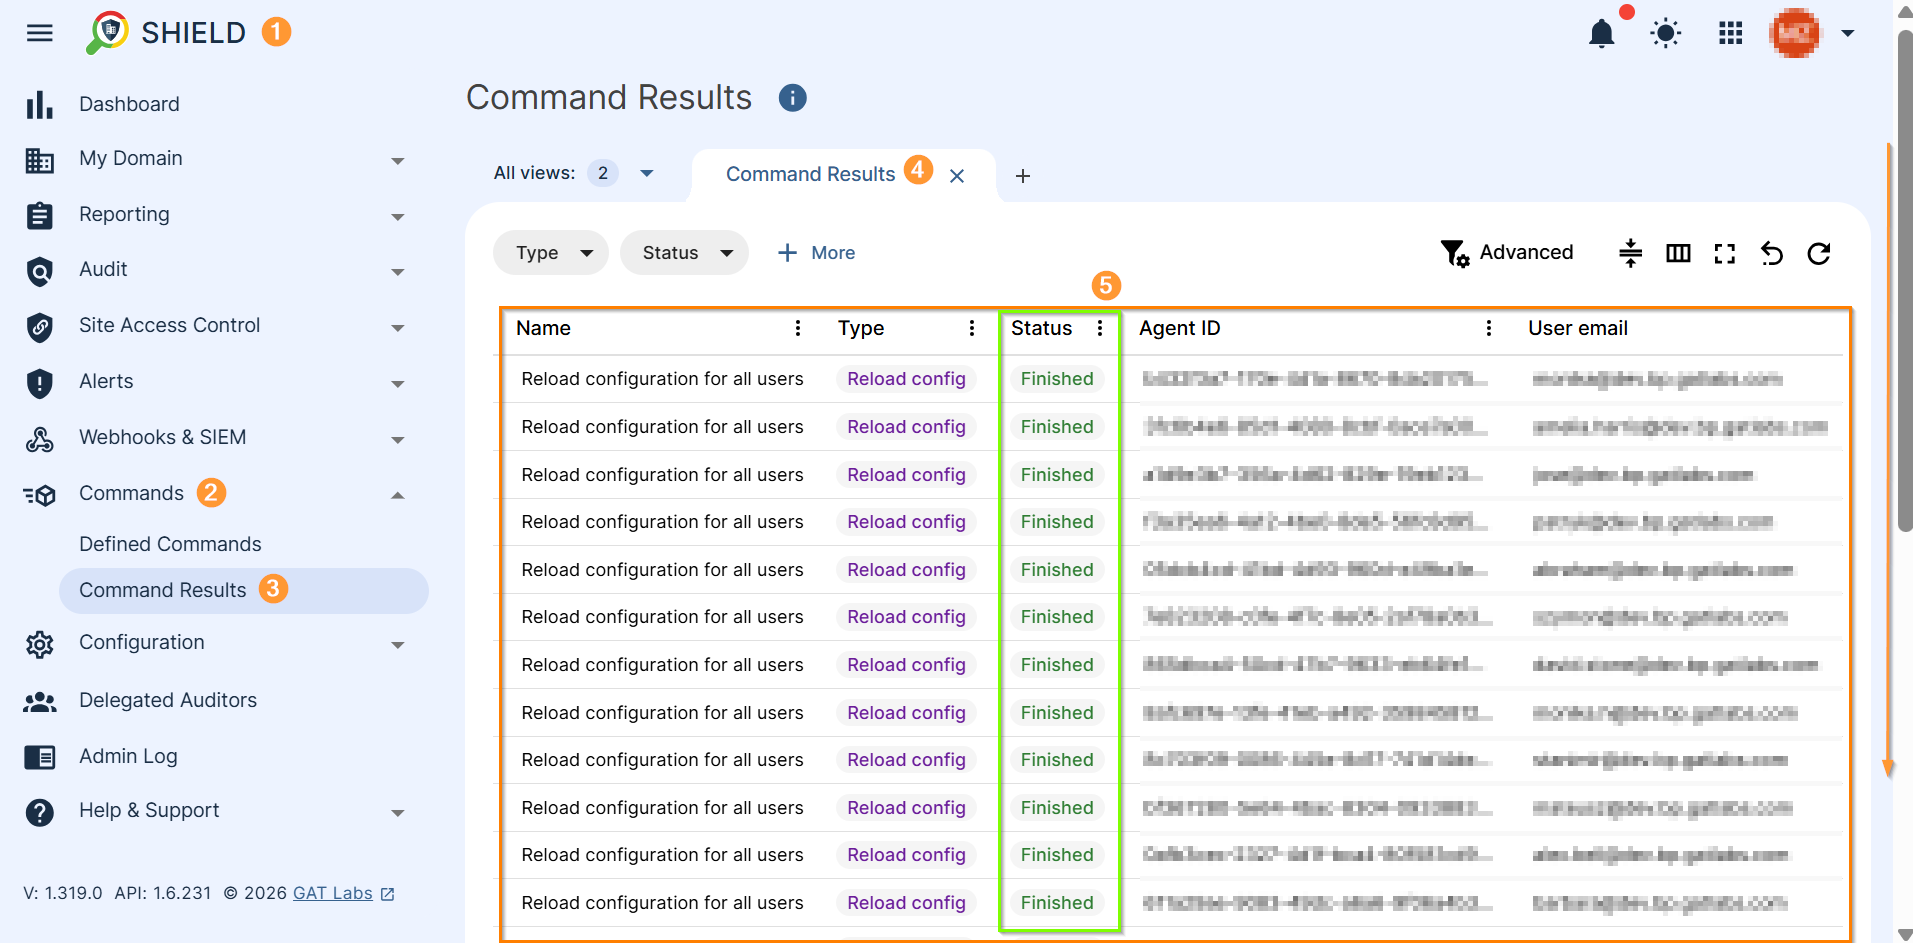Viewport: 1913px width, 943px height.
Task: Open the navigation hamburger menu
Action: (x=39, y=32)
